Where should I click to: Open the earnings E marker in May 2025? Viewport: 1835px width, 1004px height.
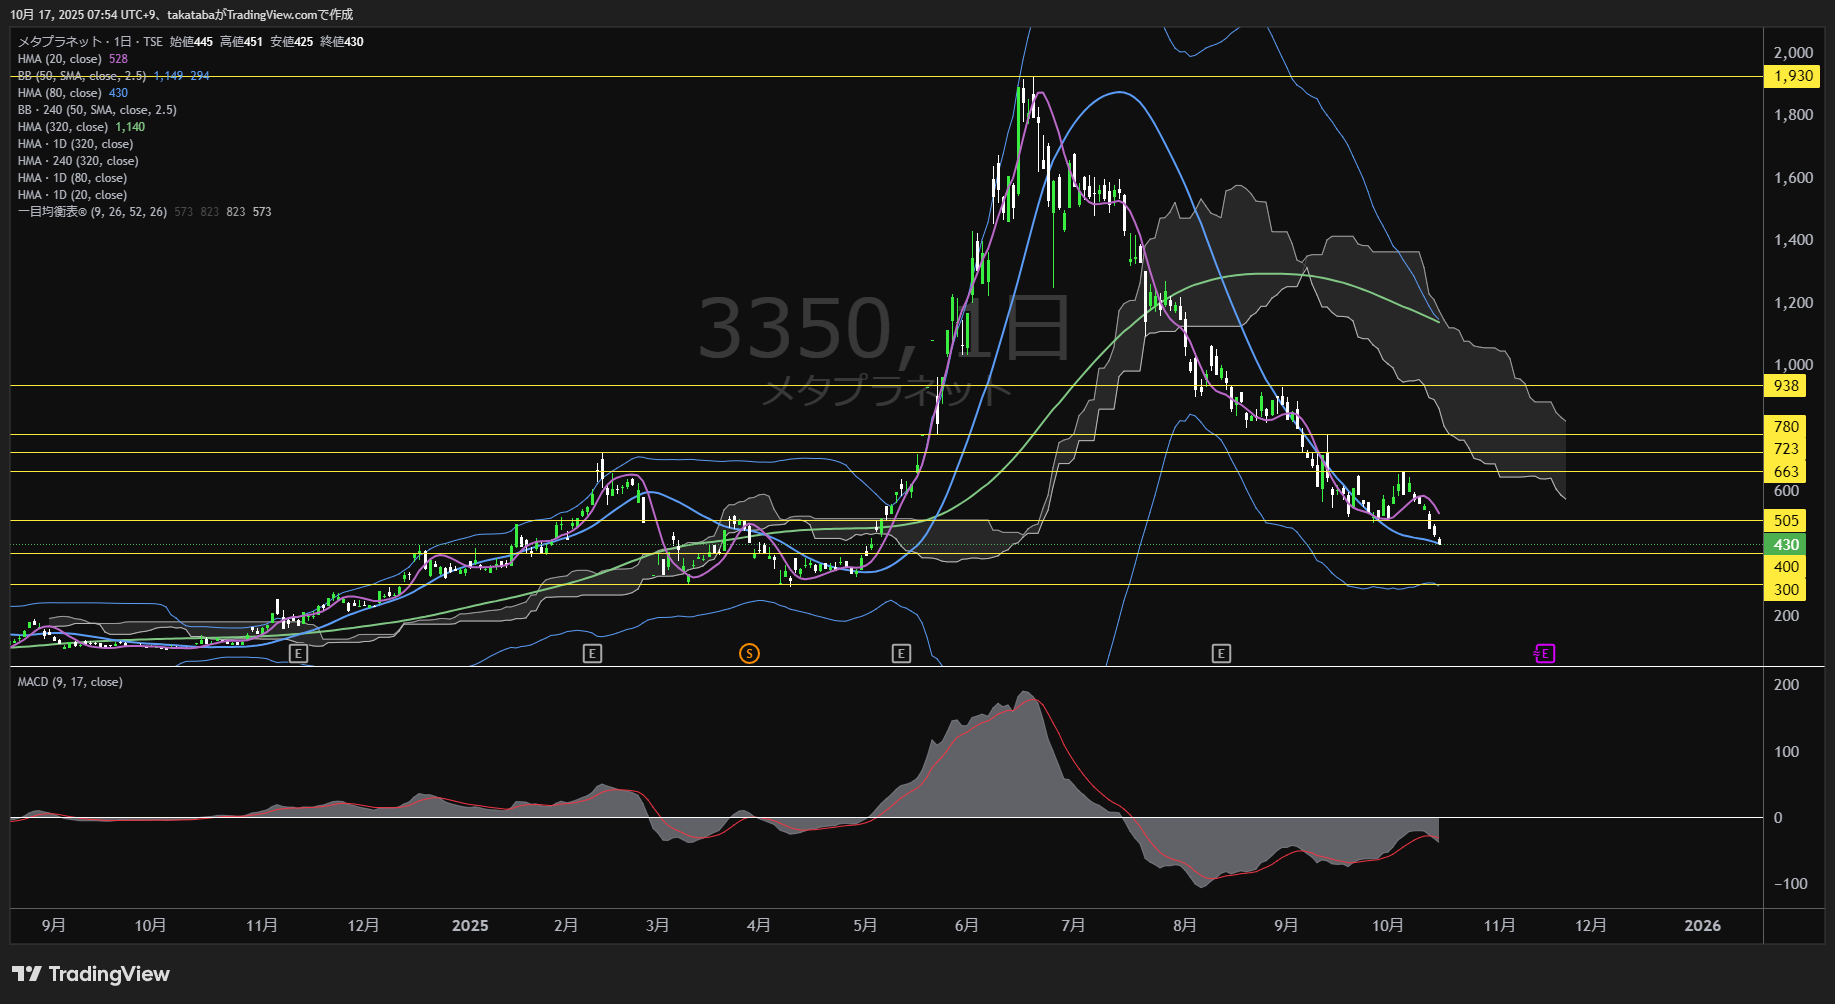(x=901, y=654)
